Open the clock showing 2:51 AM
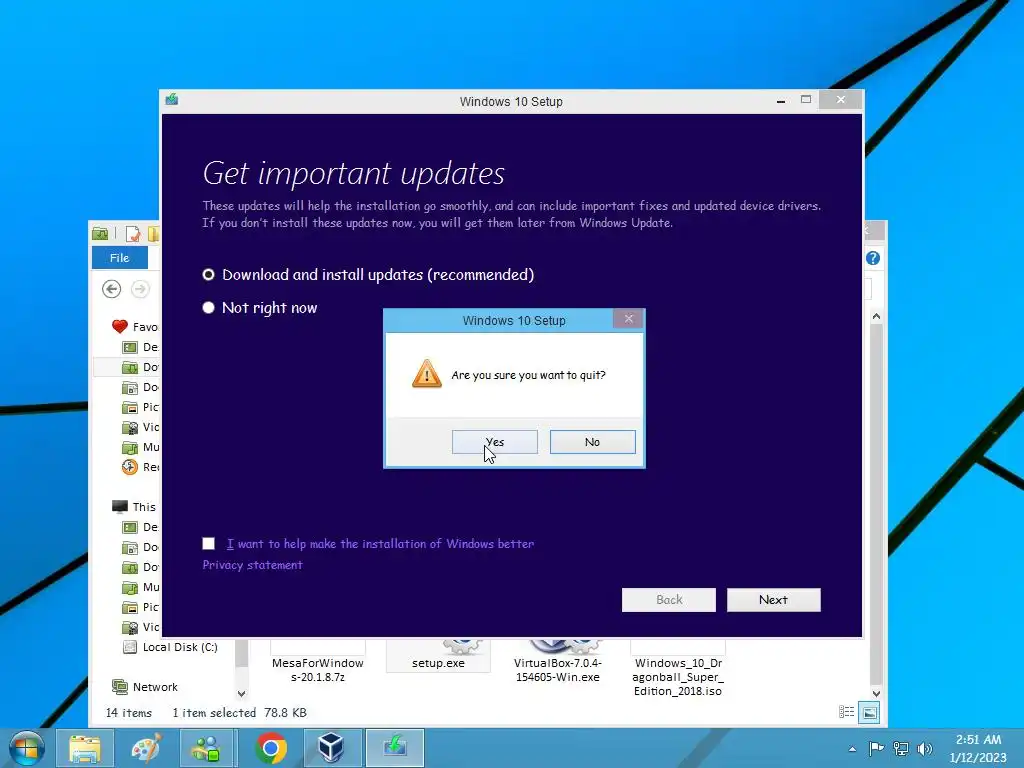1024x768 pixels. [978, 748]
